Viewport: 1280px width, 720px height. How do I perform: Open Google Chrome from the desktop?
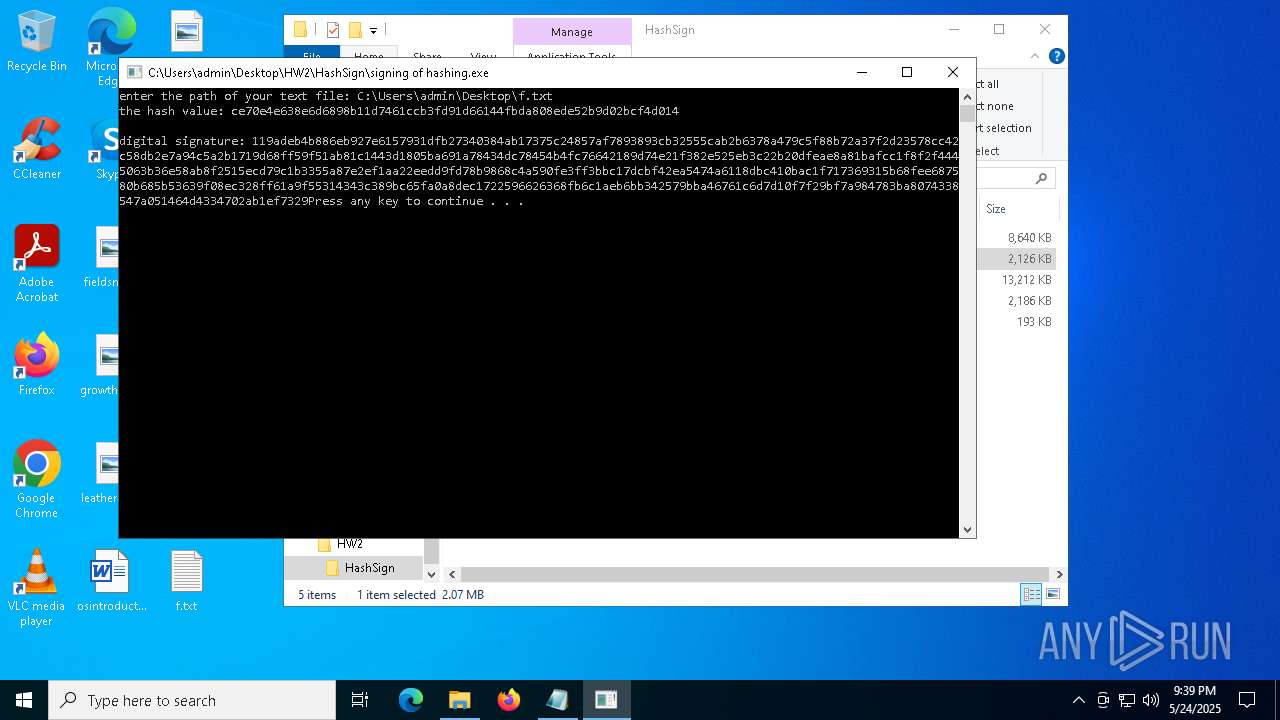[36, 480]
